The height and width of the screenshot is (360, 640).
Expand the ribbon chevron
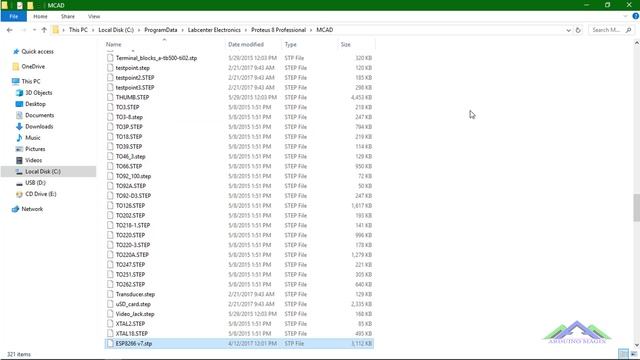625,16
